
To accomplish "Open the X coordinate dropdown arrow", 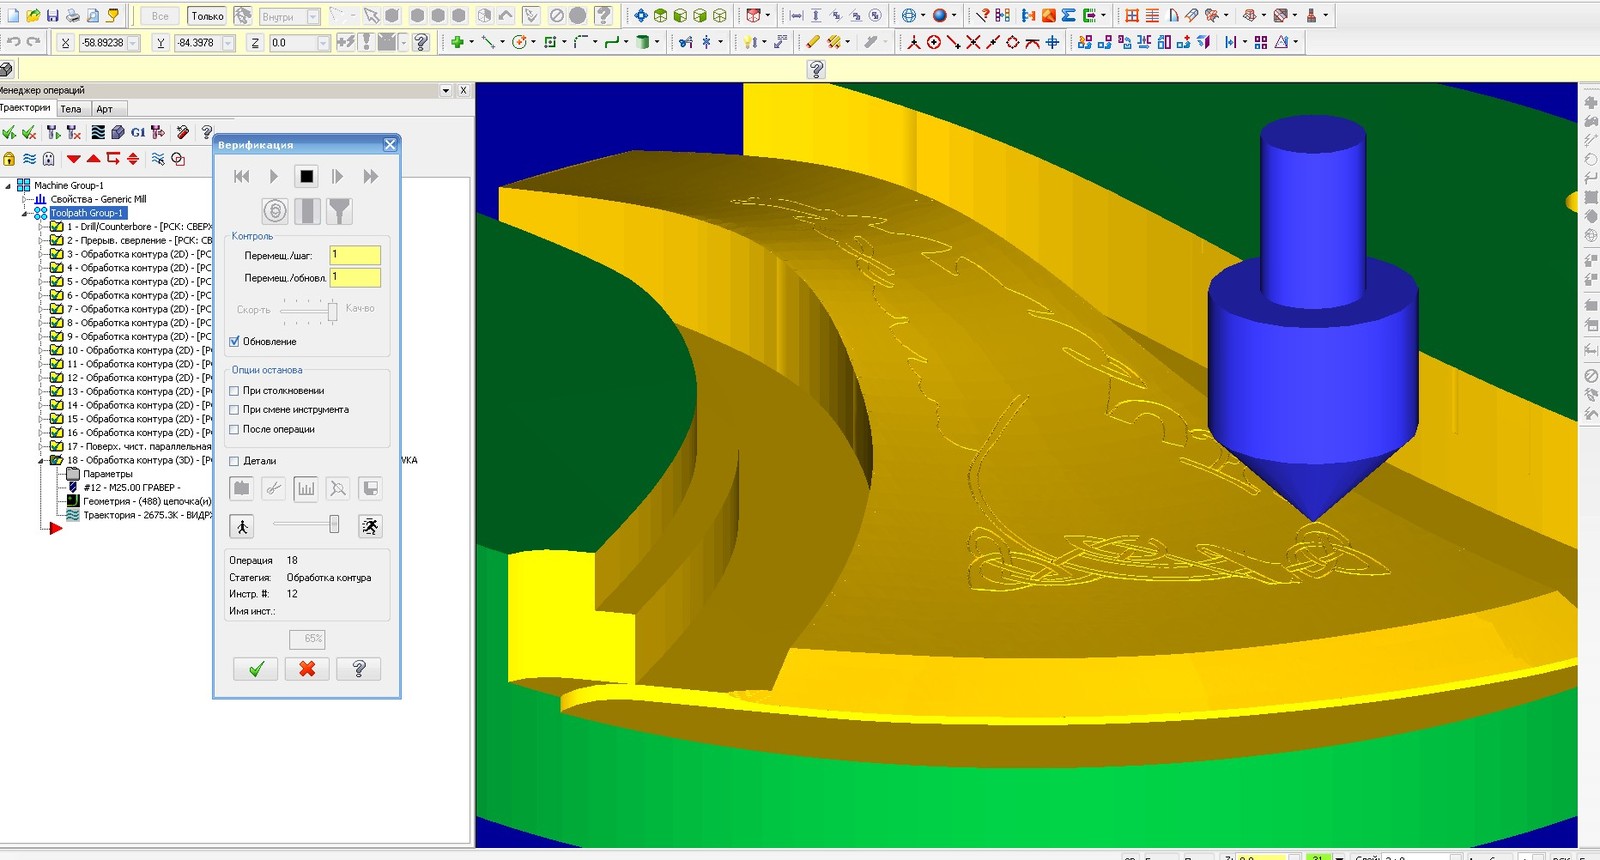I will (x=134, y=43).
